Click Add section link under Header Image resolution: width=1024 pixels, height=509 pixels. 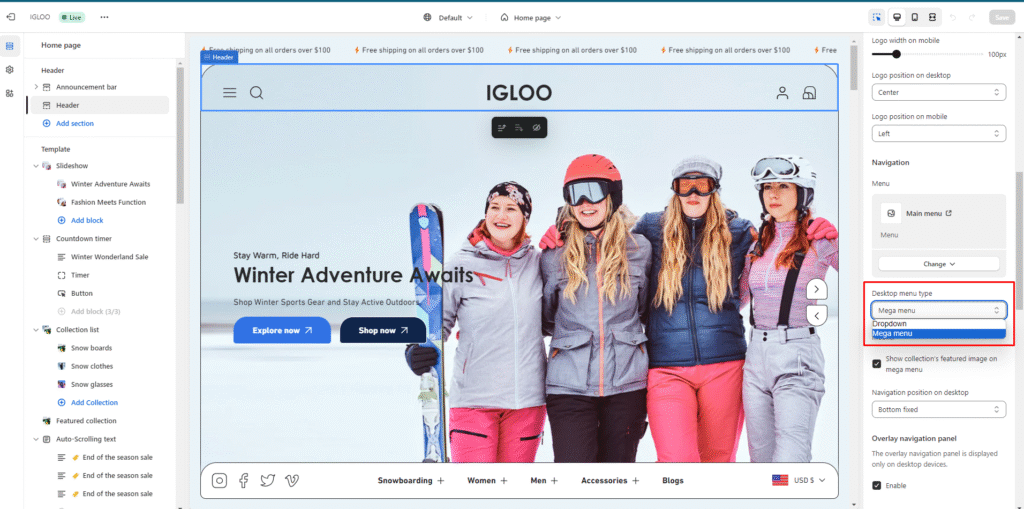point(75,123)
